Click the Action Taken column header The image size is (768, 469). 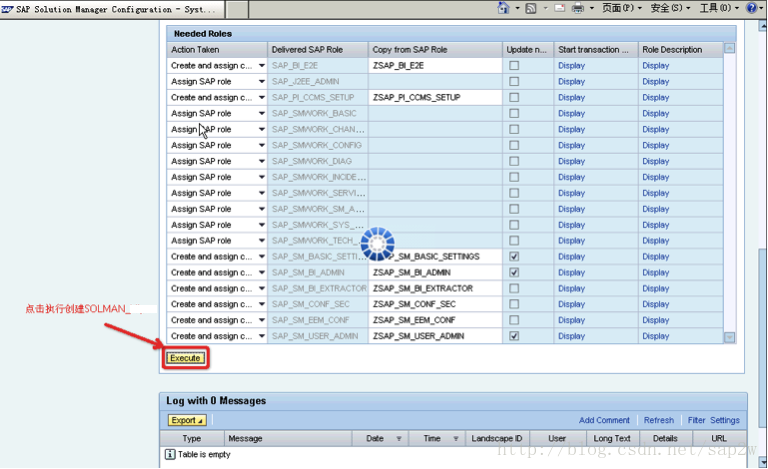pos(217,49)
